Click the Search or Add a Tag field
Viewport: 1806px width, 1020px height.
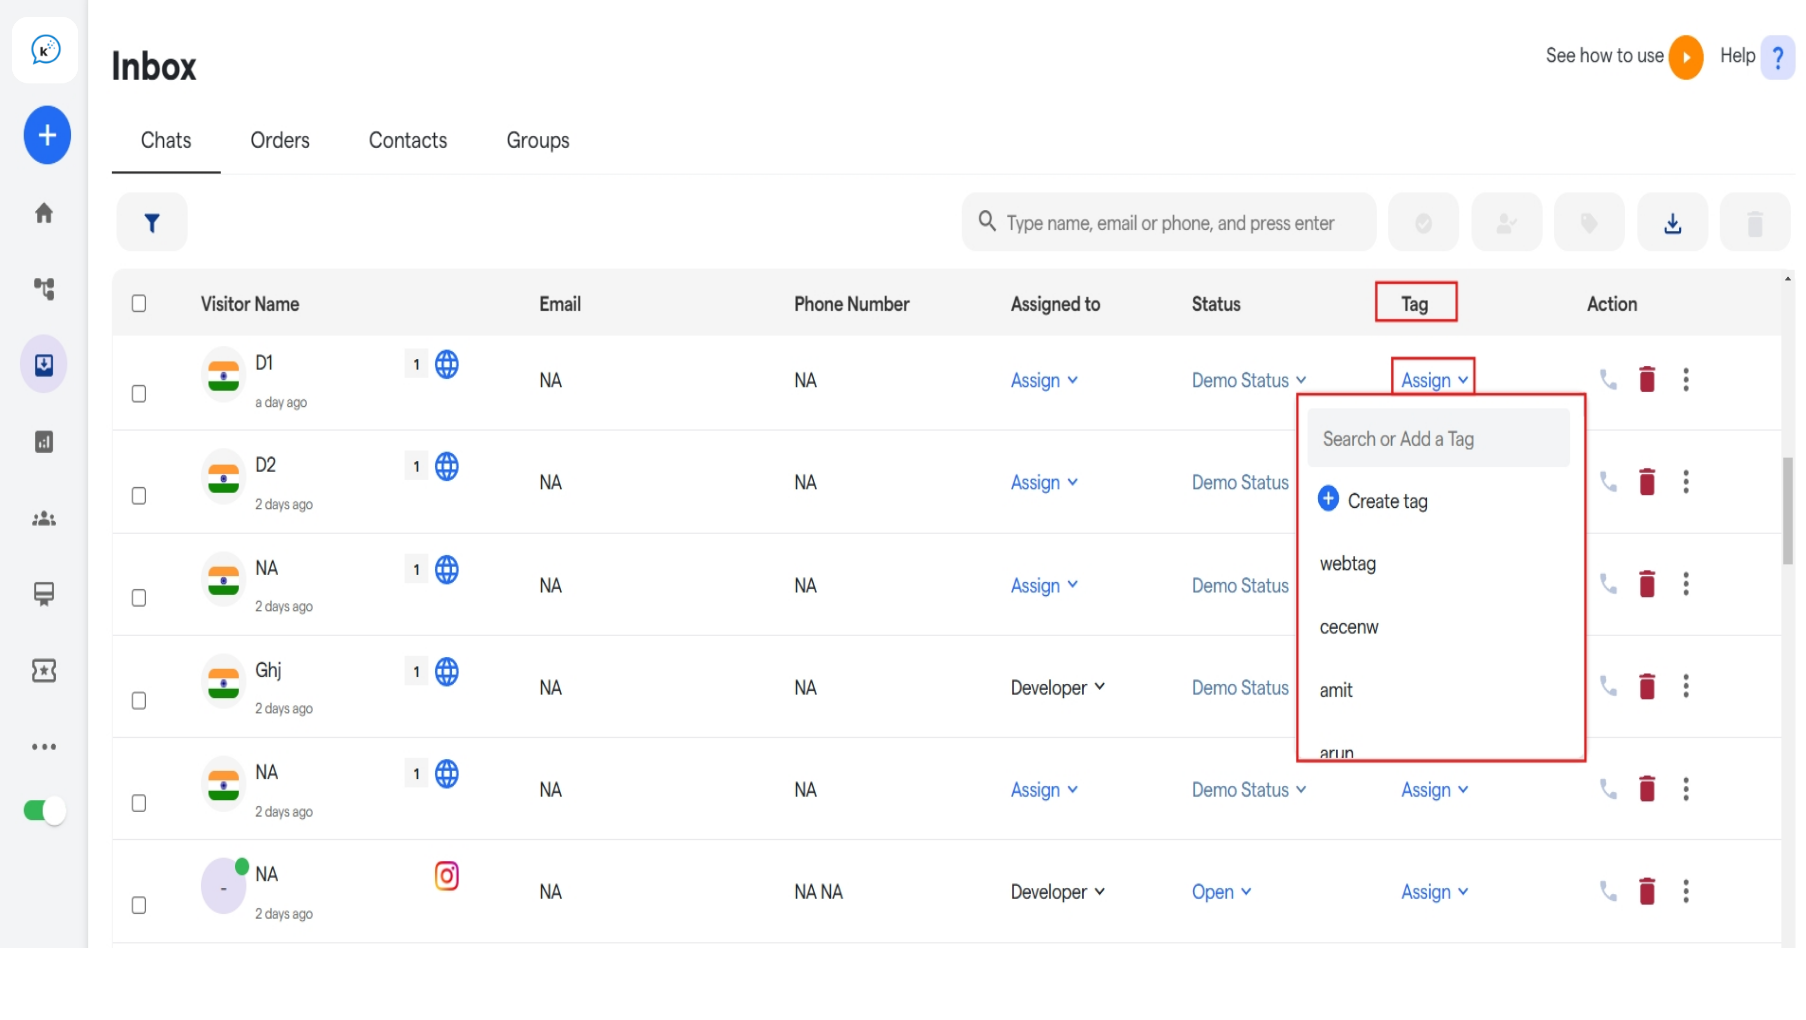click(x=1438, y=438)
